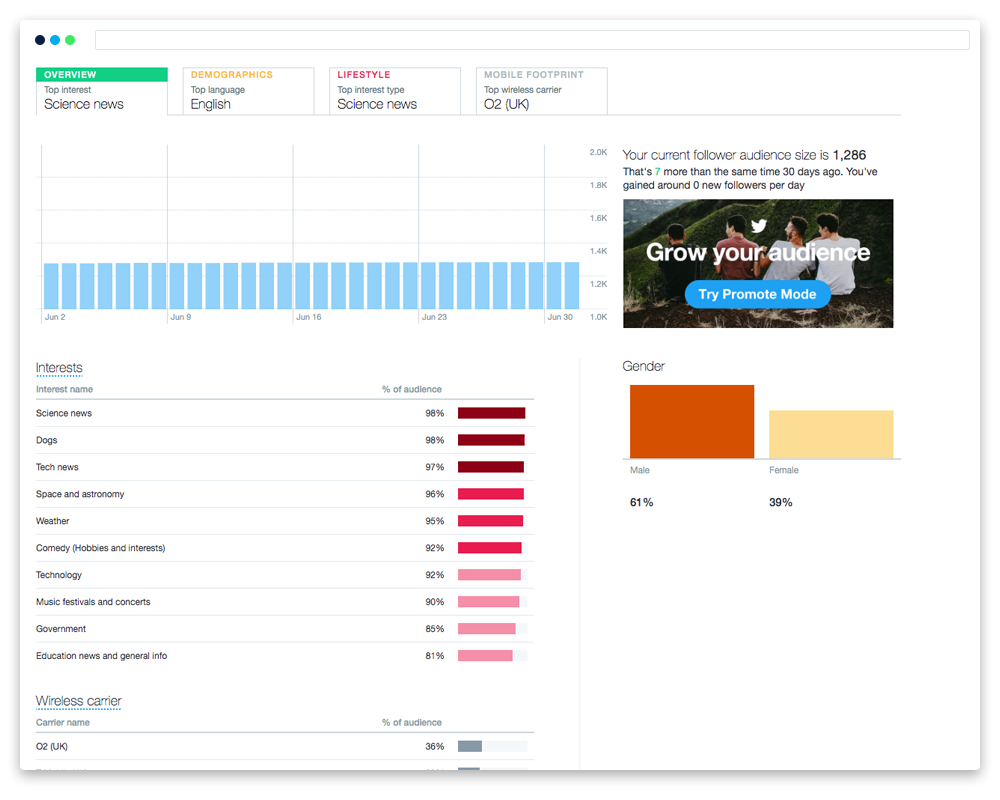Click the Try Promote Mode button
This screenshot has width=1000, height=800.
(x=757, y=294)
